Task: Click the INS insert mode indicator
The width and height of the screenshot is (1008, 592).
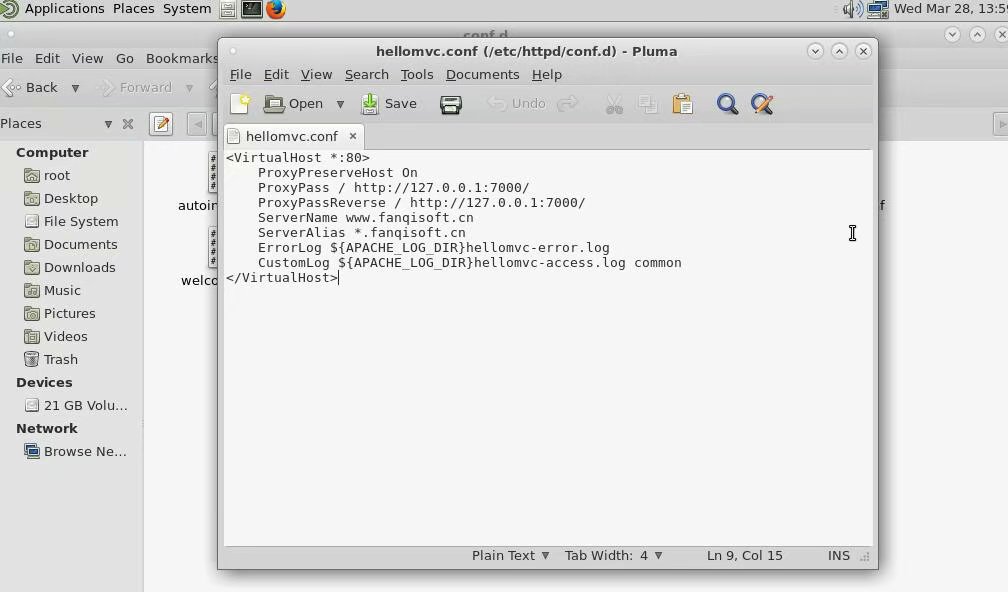Action: (838, 555)
